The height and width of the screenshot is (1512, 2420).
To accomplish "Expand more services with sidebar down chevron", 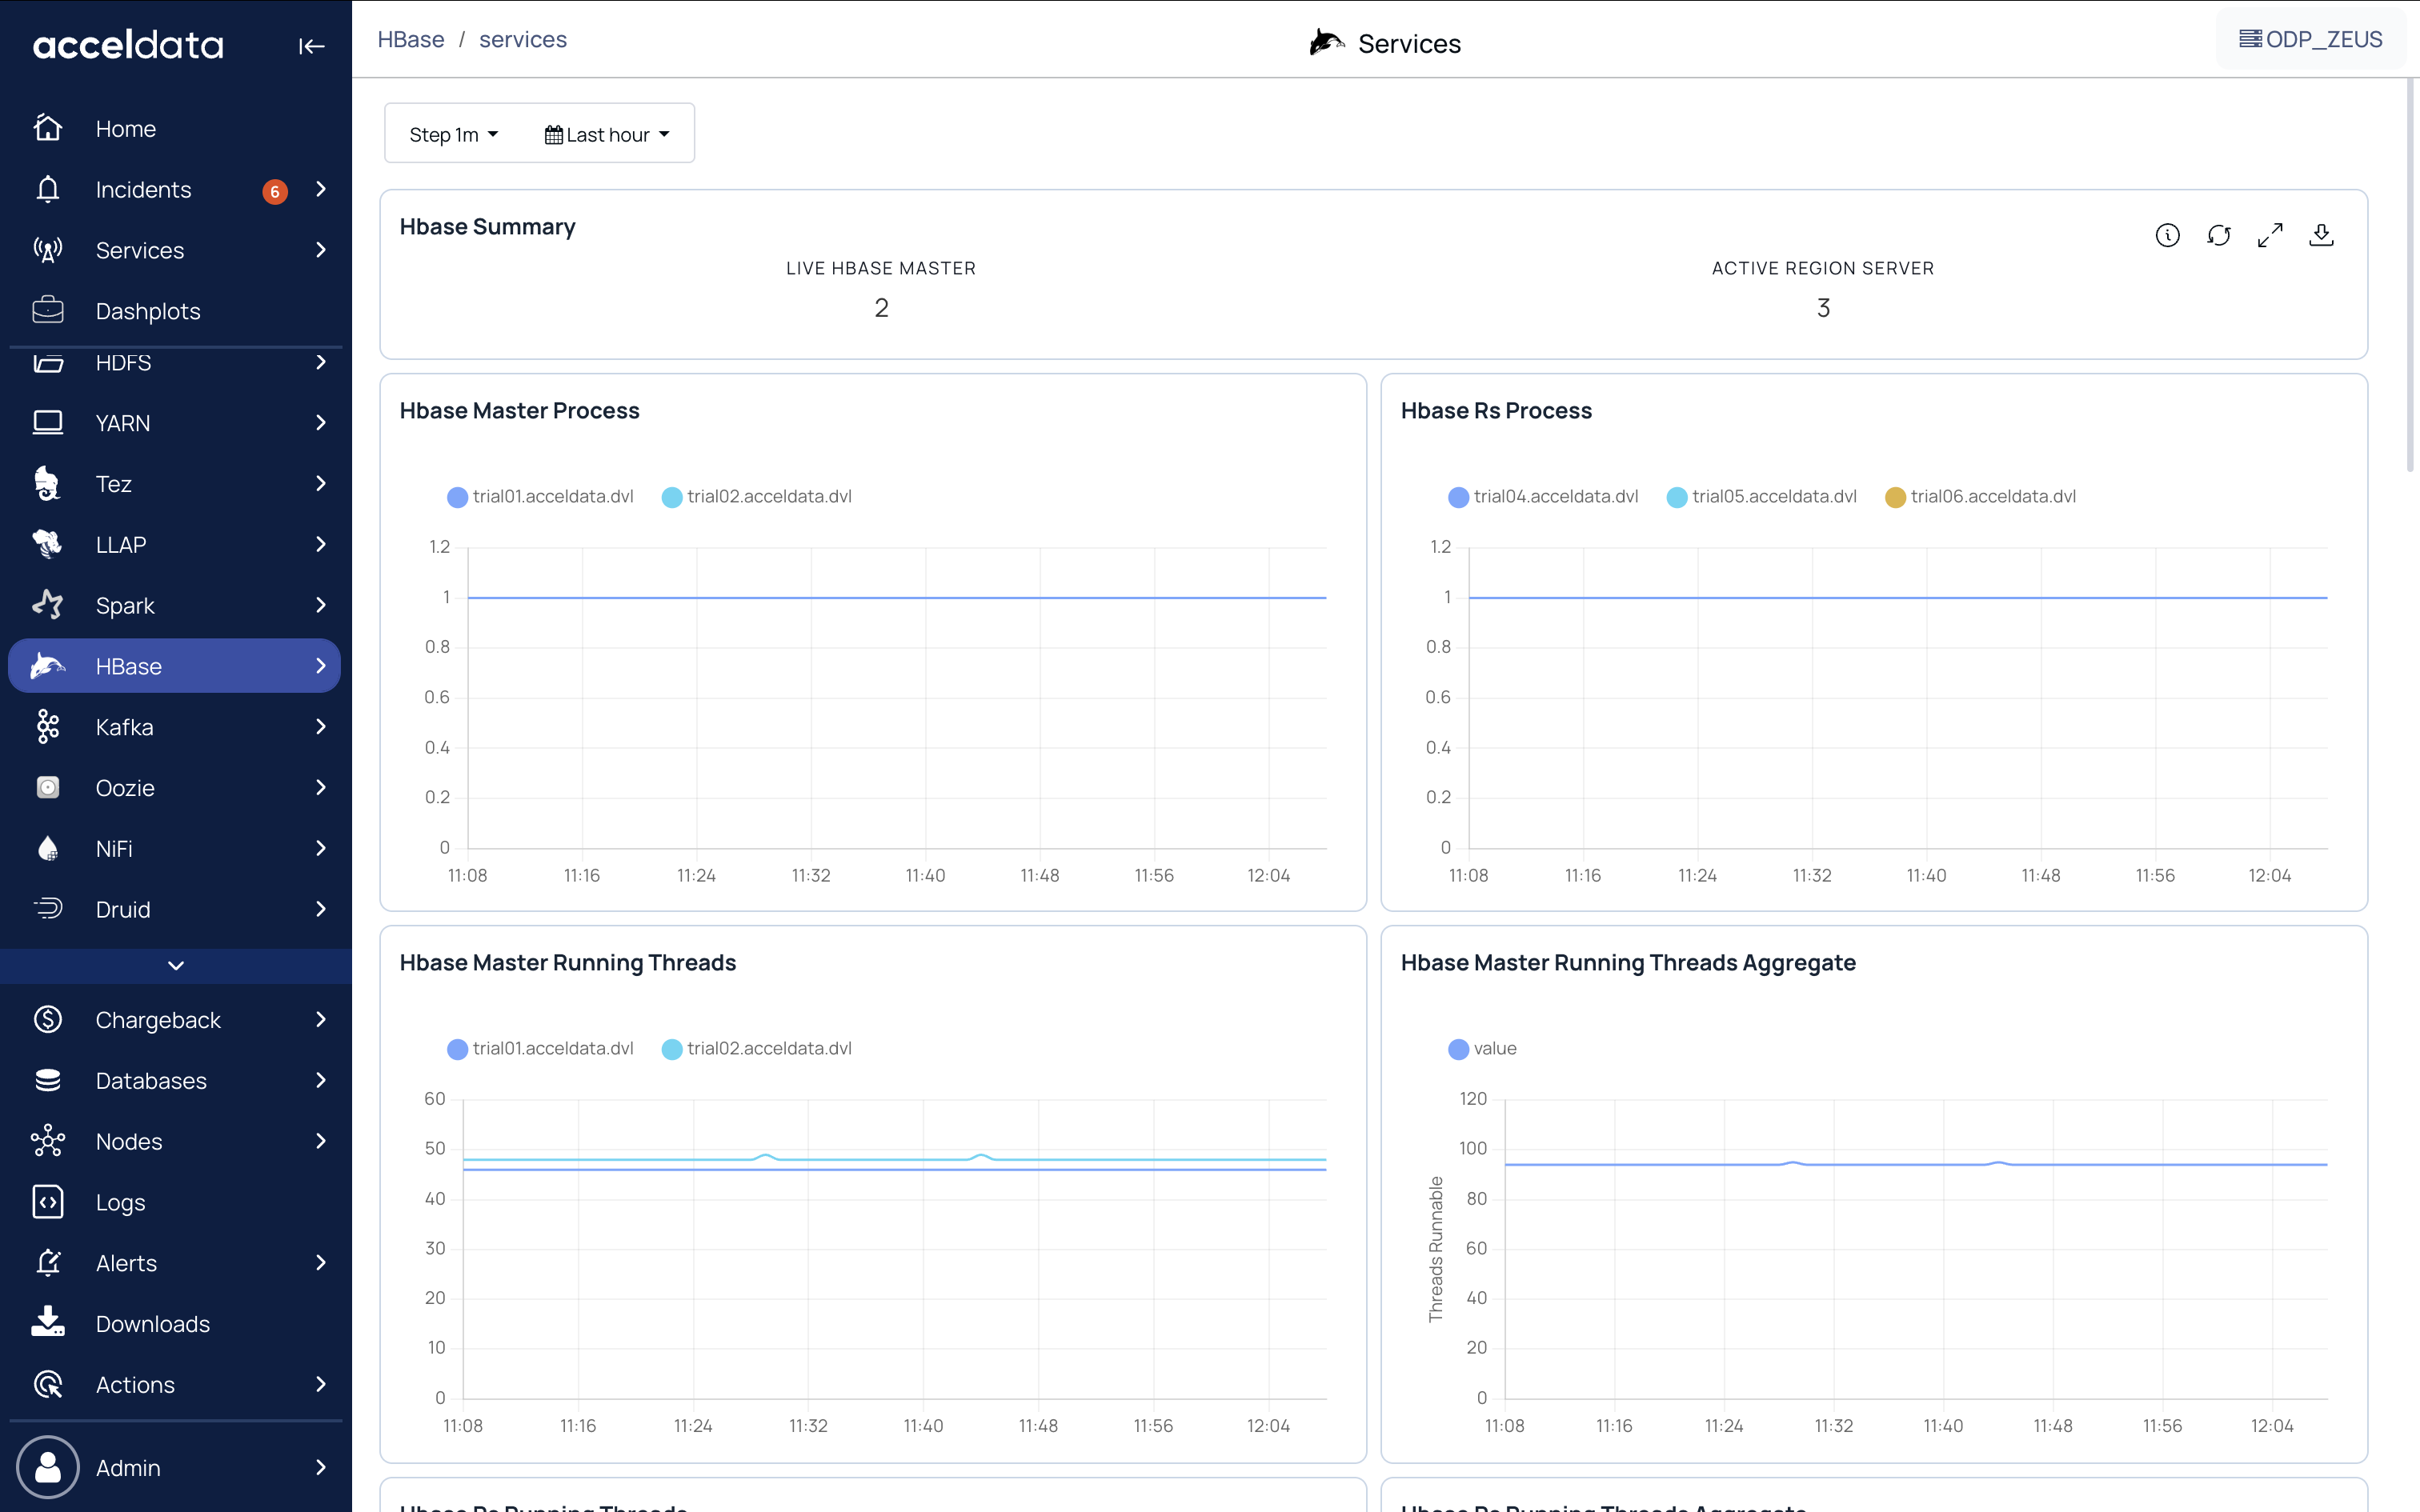I will coord(176,965).
